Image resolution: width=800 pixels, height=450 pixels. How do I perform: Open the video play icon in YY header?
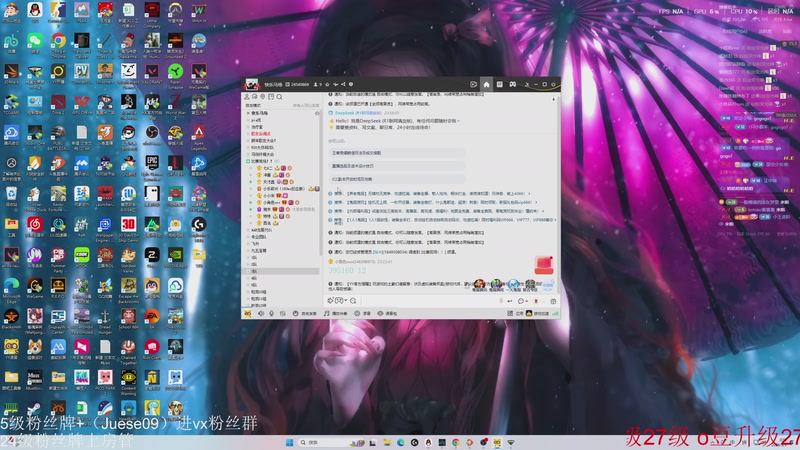tap(473, 84)
